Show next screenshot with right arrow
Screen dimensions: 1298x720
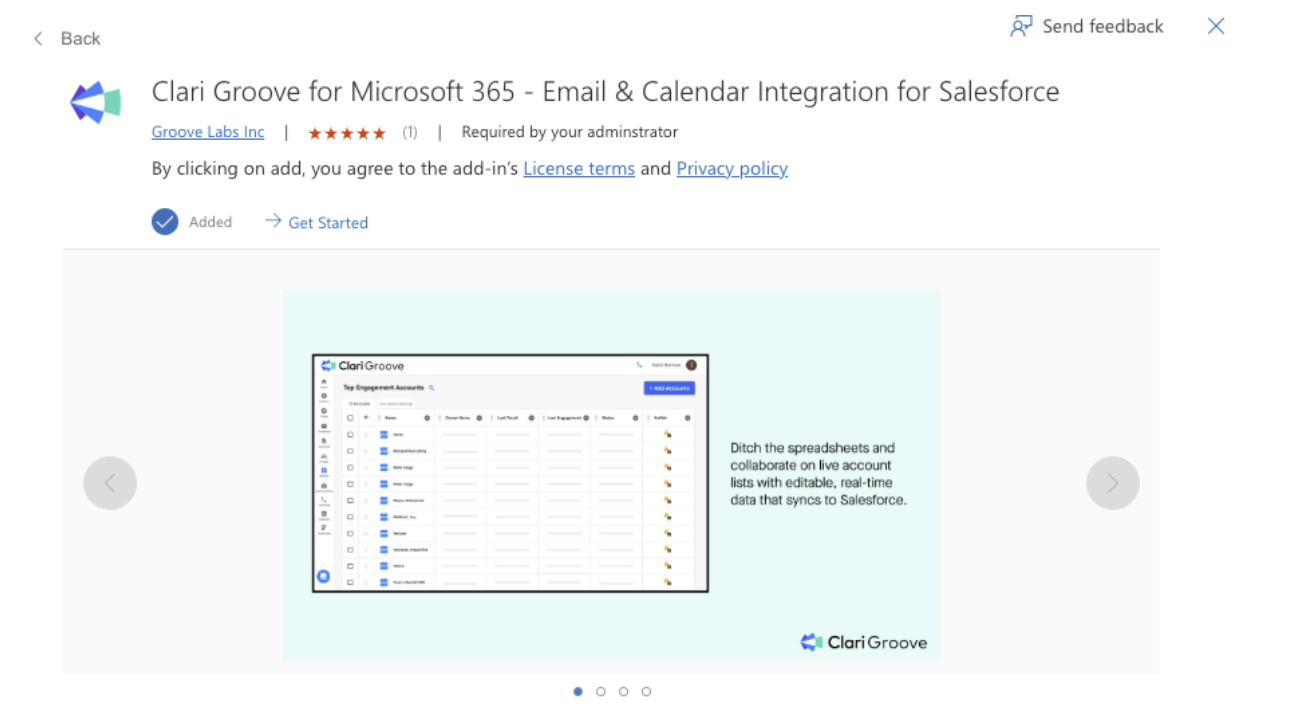1113,483
